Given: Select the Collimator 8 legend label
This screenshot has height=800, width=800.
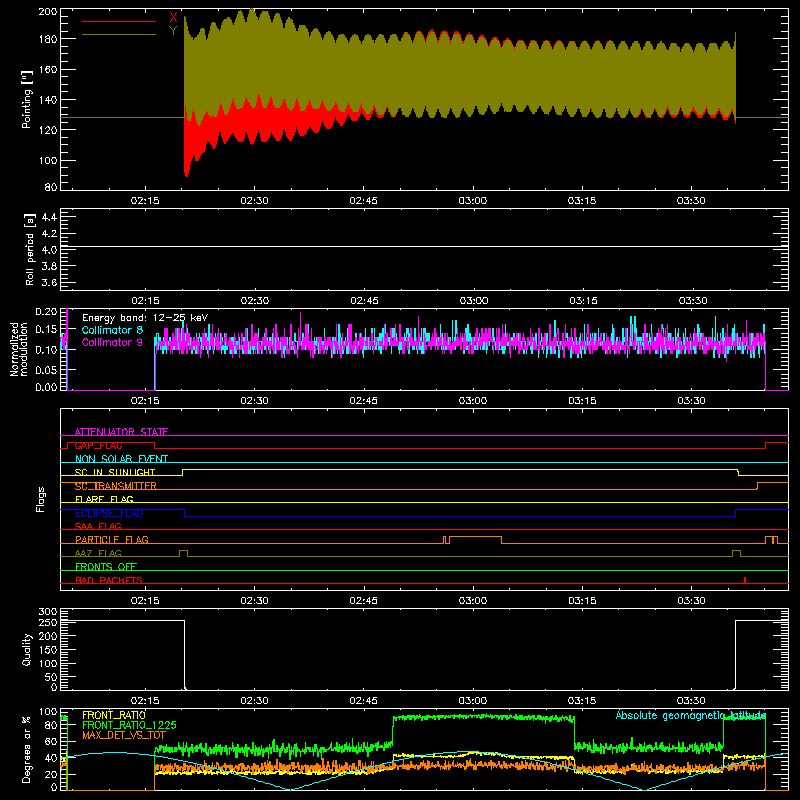Looking at the screenshot, I should pos(112,330).
